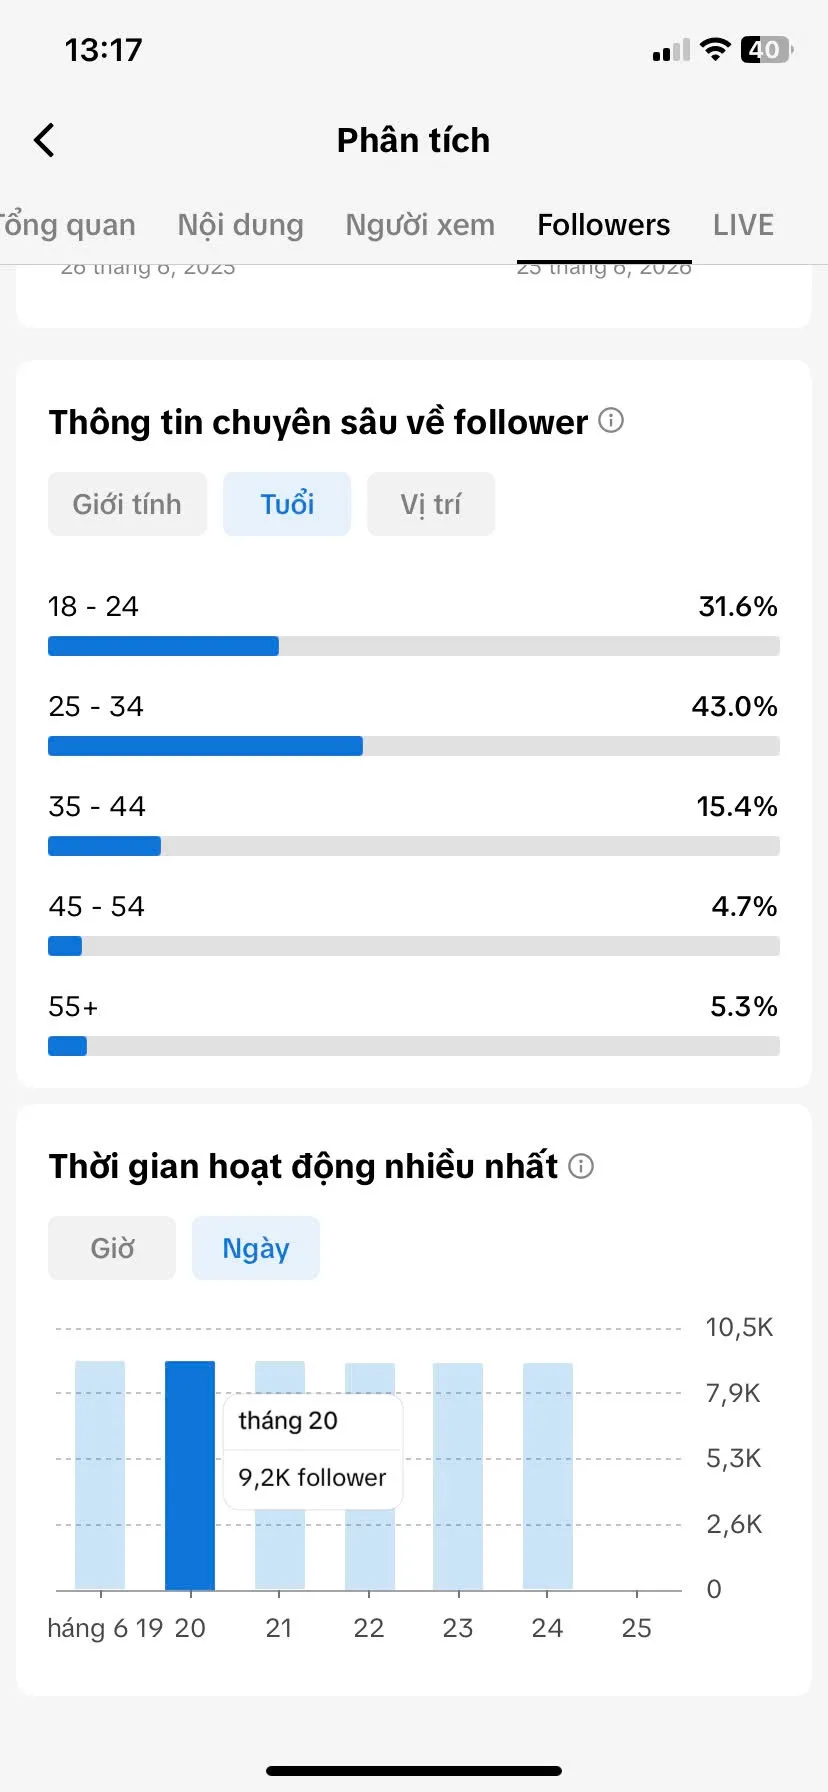Switch to the Người xem tab
The width and height of the screenshot is (828, 1792).
[x=420, y=225]
